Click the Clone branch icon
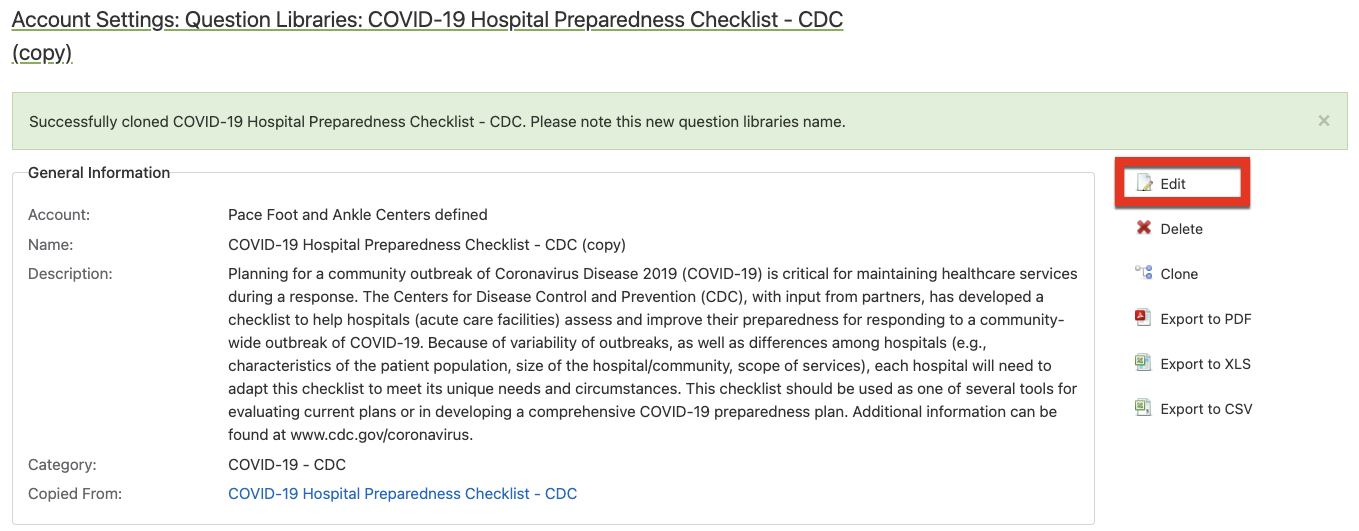 1144,273
